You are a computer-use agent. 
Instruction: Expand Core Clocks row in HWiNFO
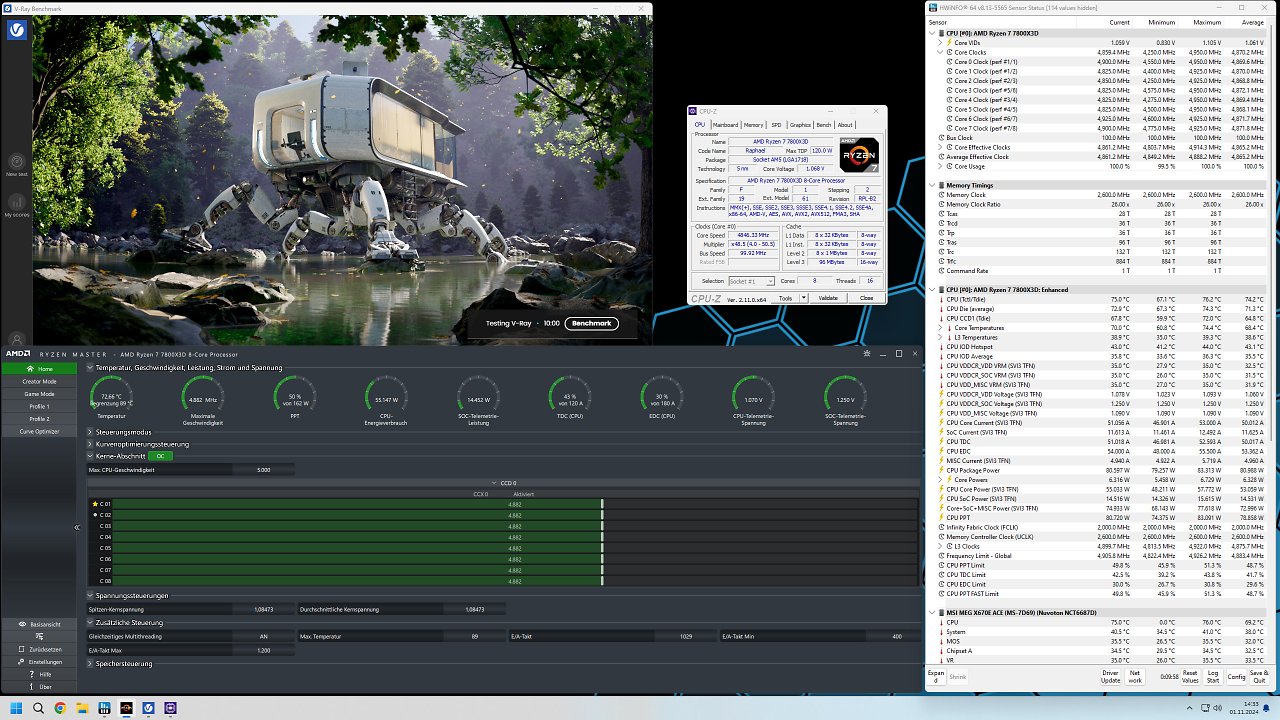coord(940,52)
